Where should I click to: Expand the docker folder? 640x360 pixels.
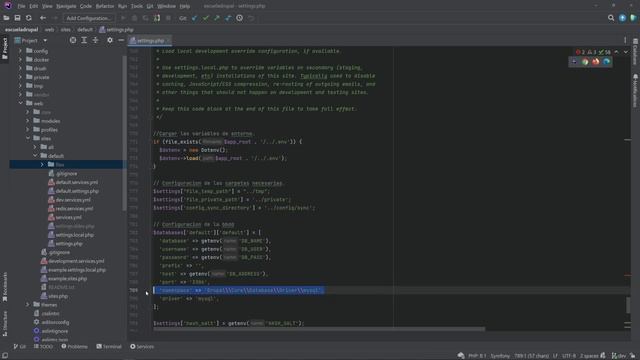point(20,60)
